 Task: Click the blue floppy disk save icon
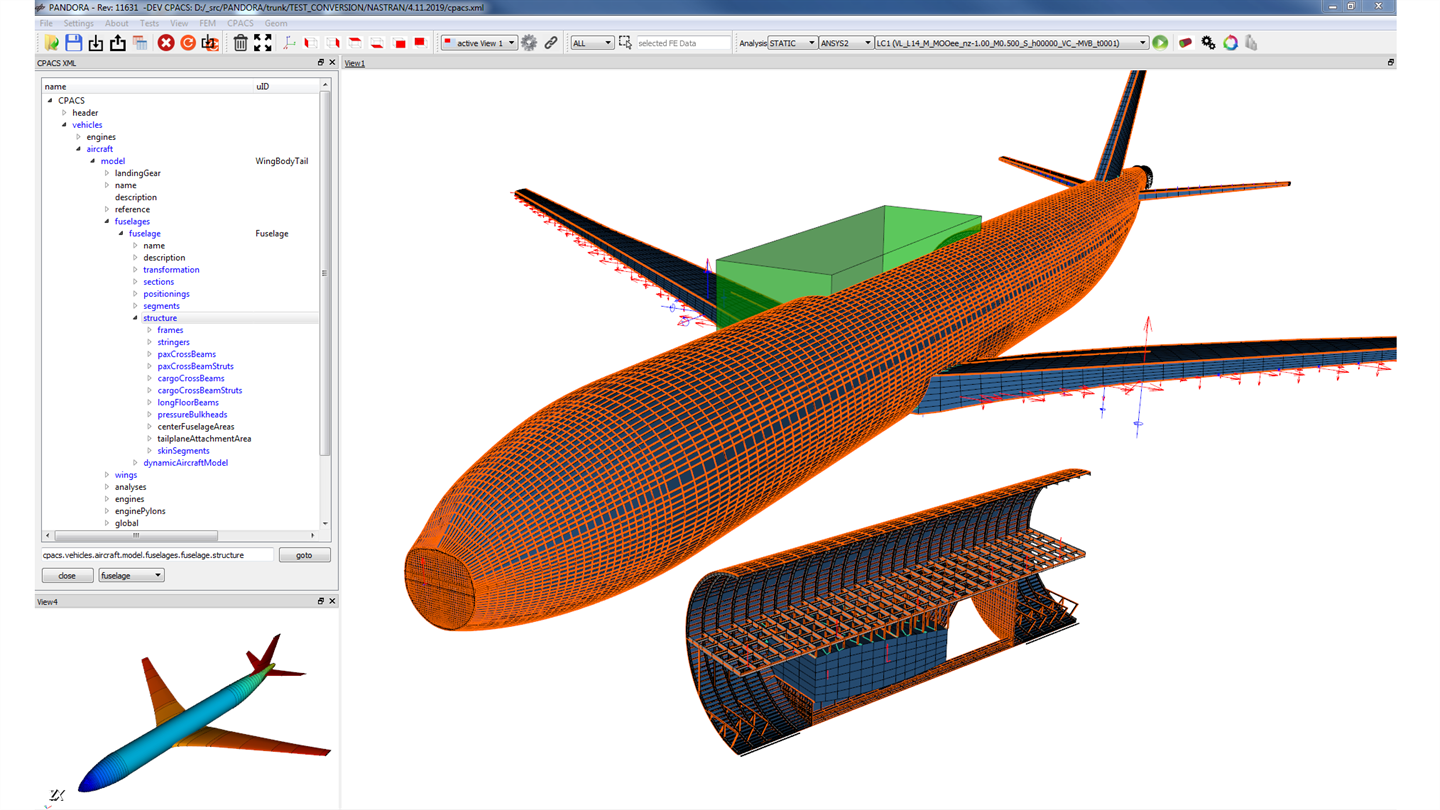[x=73, y=43]
